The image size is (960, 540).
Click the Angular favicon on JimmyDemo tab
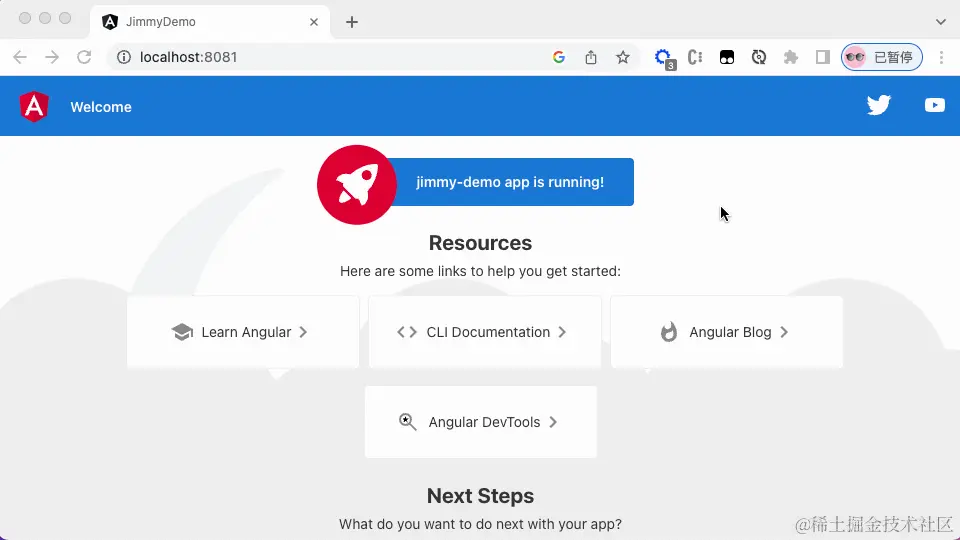[x=110, y=22]
